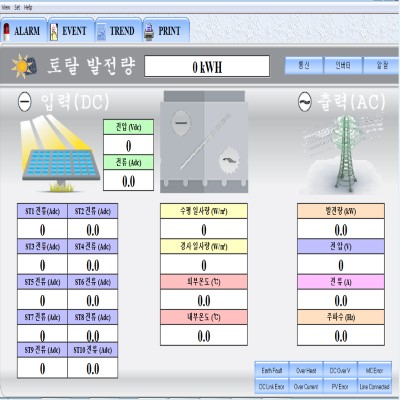Click the sun and solar panel logo icon
Screen dimensions: 400x400
tap(23, 66)
